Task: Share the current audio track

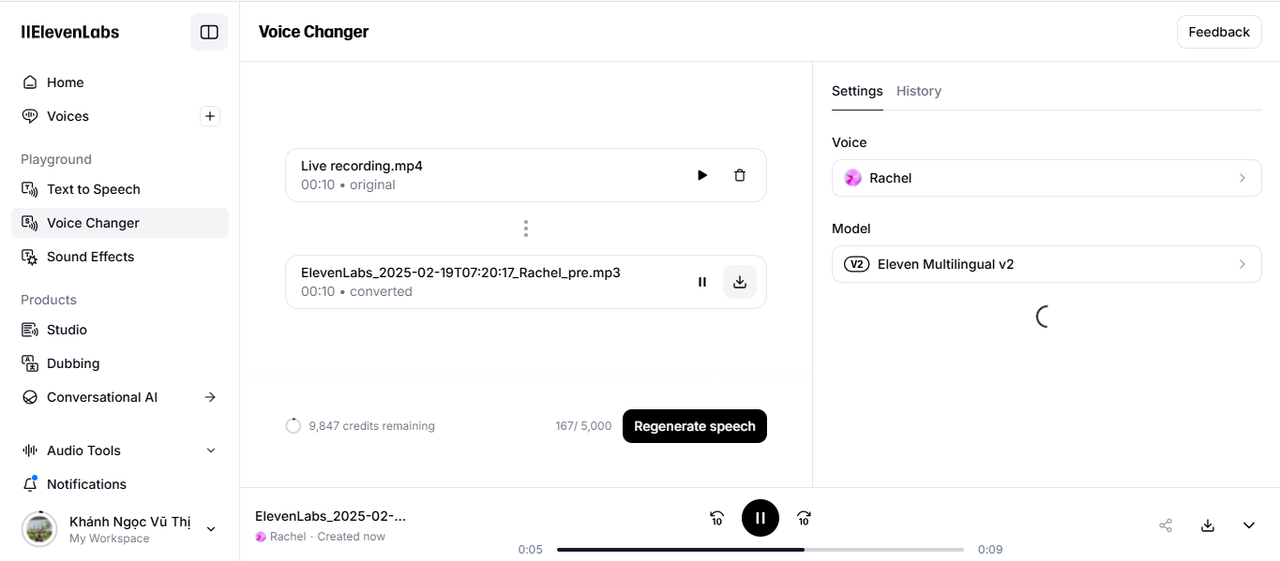Action: tap(1166, 525)
